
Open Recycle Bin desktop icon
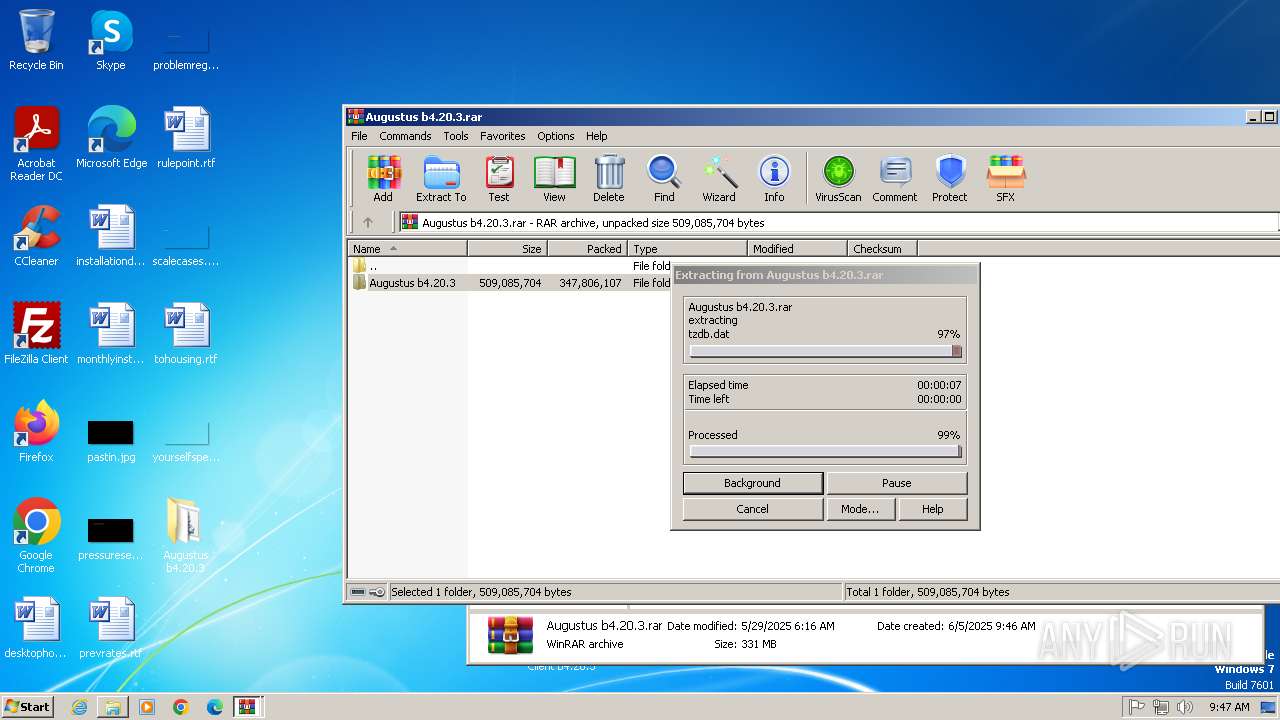point(36,40)
